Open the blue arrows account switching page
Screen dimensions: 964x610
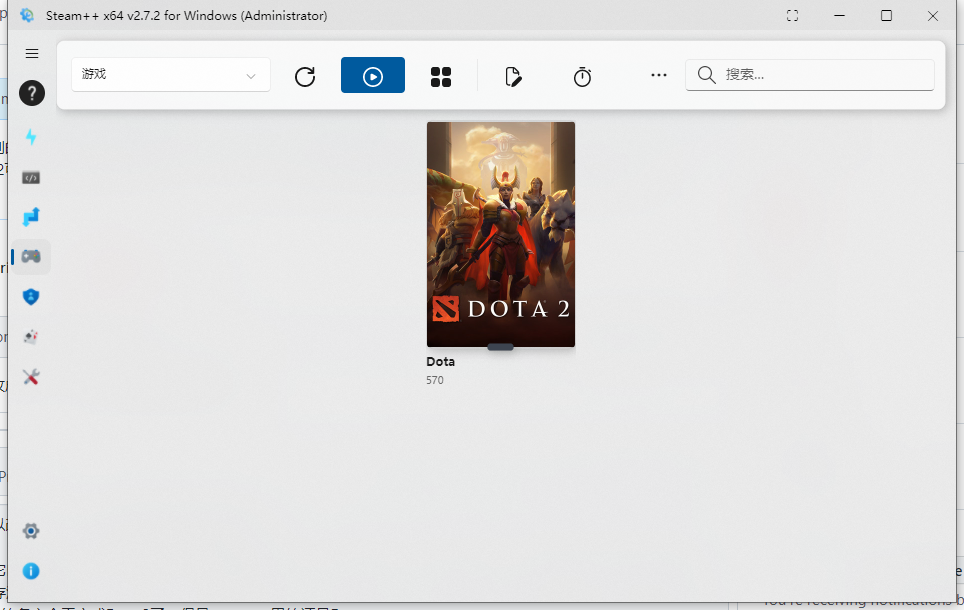coord(31,216)
